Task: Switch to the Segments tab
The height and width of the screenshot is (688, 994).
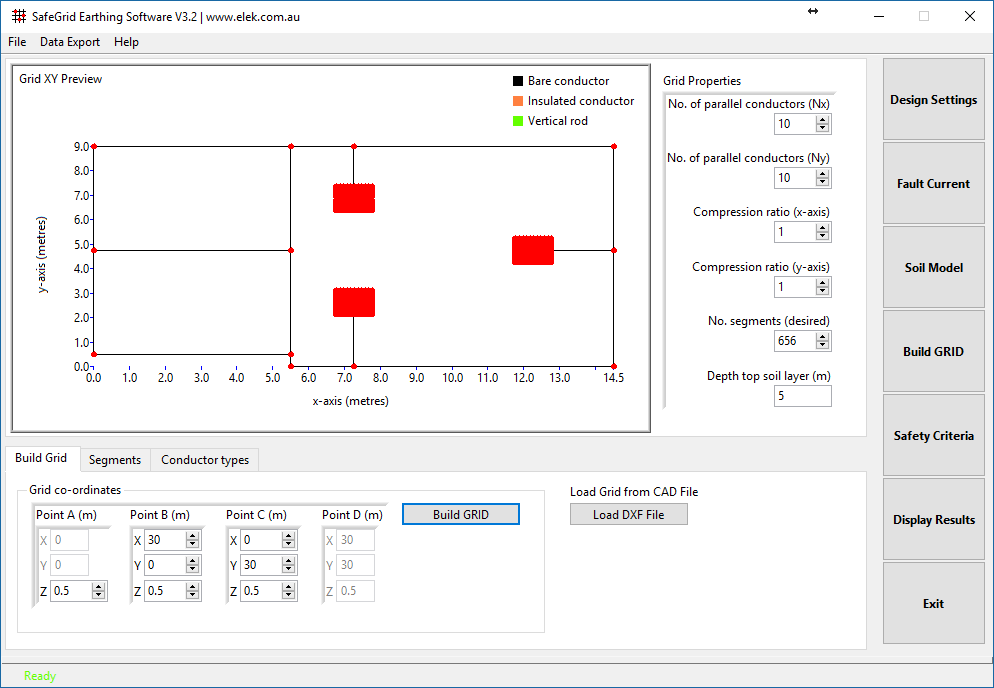Action: pyautogui.click(x=114, y=460)
